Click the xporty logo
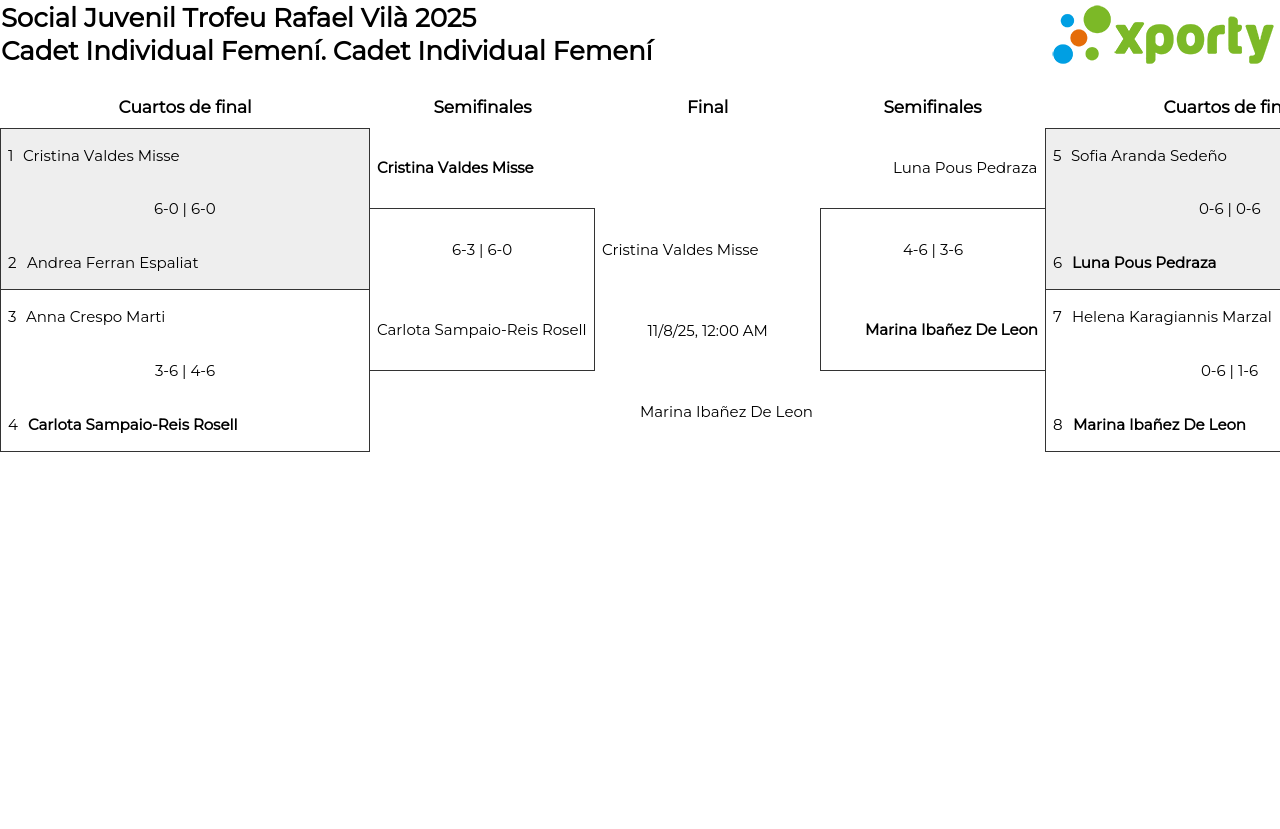Image resolution: width=1280 pixels, height=829 pixels. tap(1162, 36)
